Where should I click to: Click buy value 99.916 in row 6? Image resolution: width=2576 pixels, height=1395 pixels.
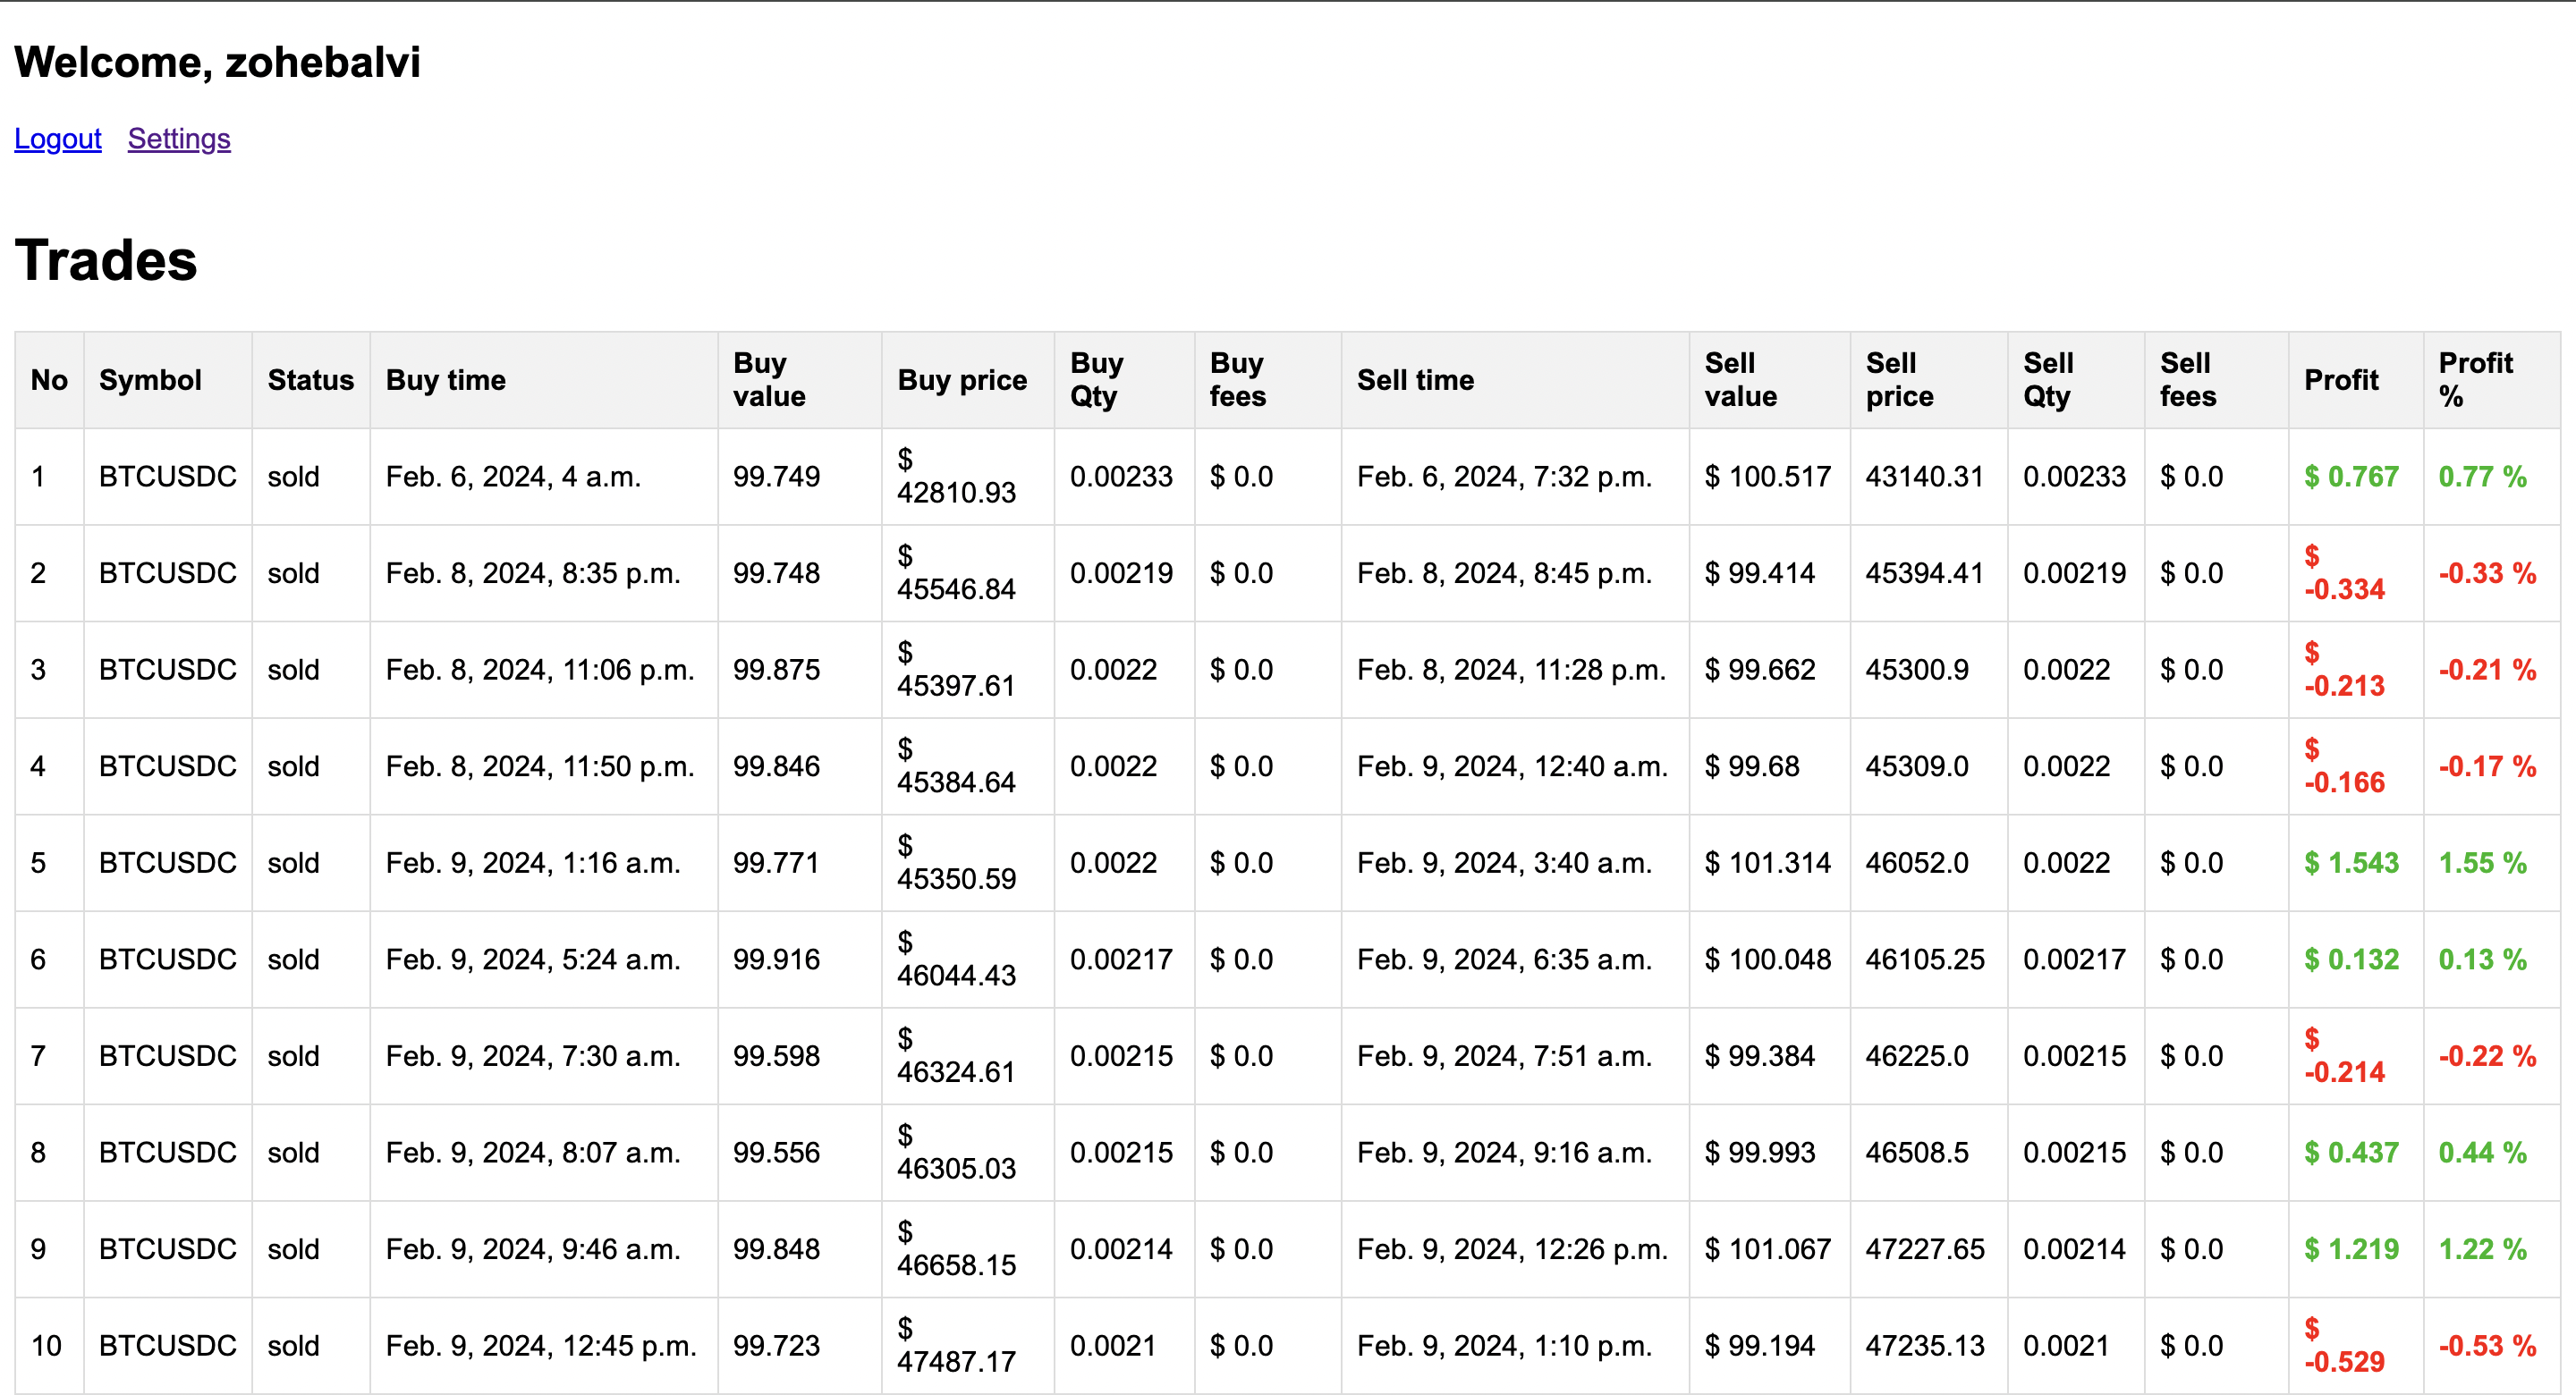click(776, 960)
